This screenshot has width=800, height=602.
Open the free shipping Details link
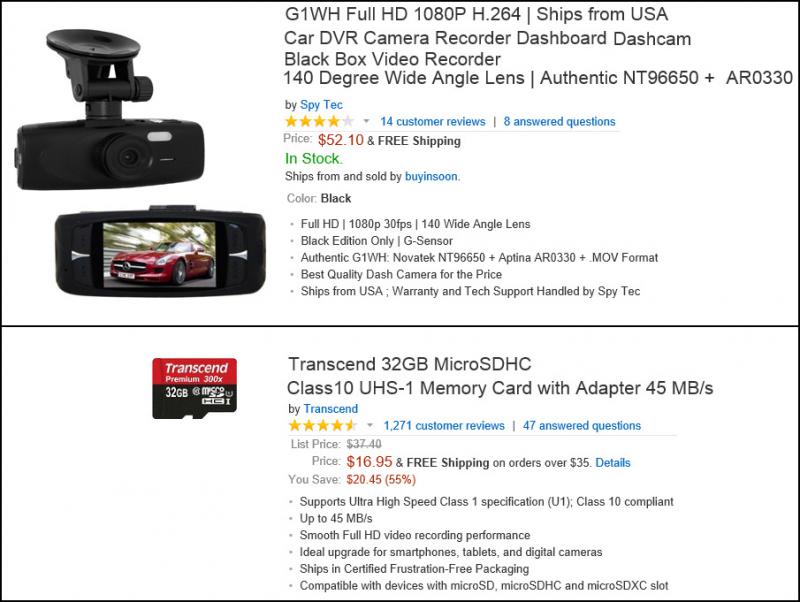click(x=613, y=463)
